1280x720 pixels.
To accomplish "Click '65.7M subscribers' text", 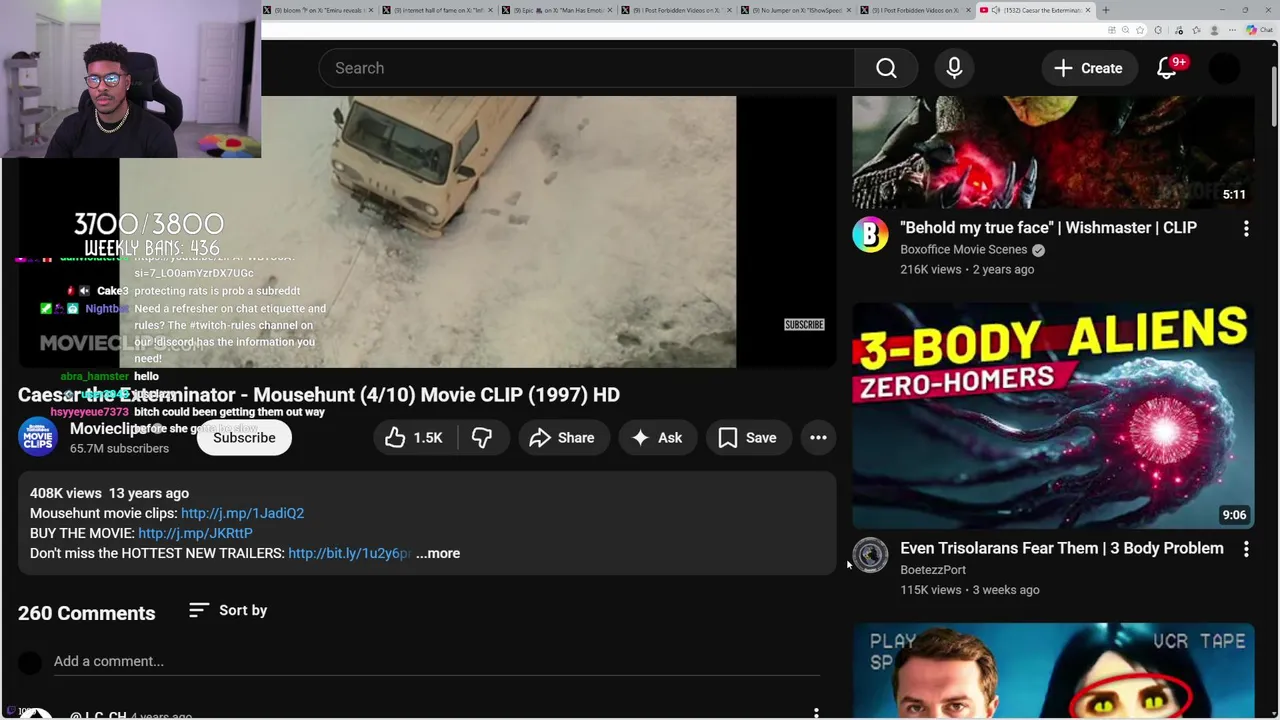I will [x=119, y=449].
